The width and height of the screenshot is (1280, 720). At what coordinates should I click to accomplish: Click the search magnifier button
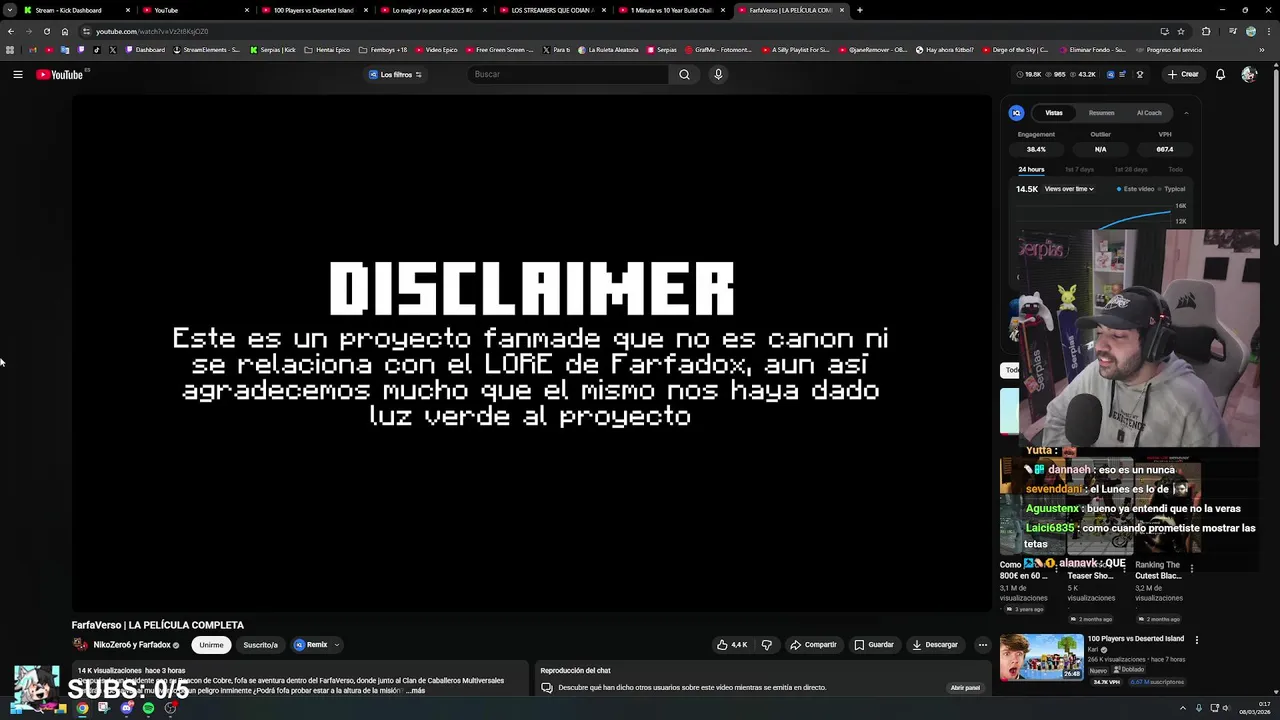[x=684, y=74]
